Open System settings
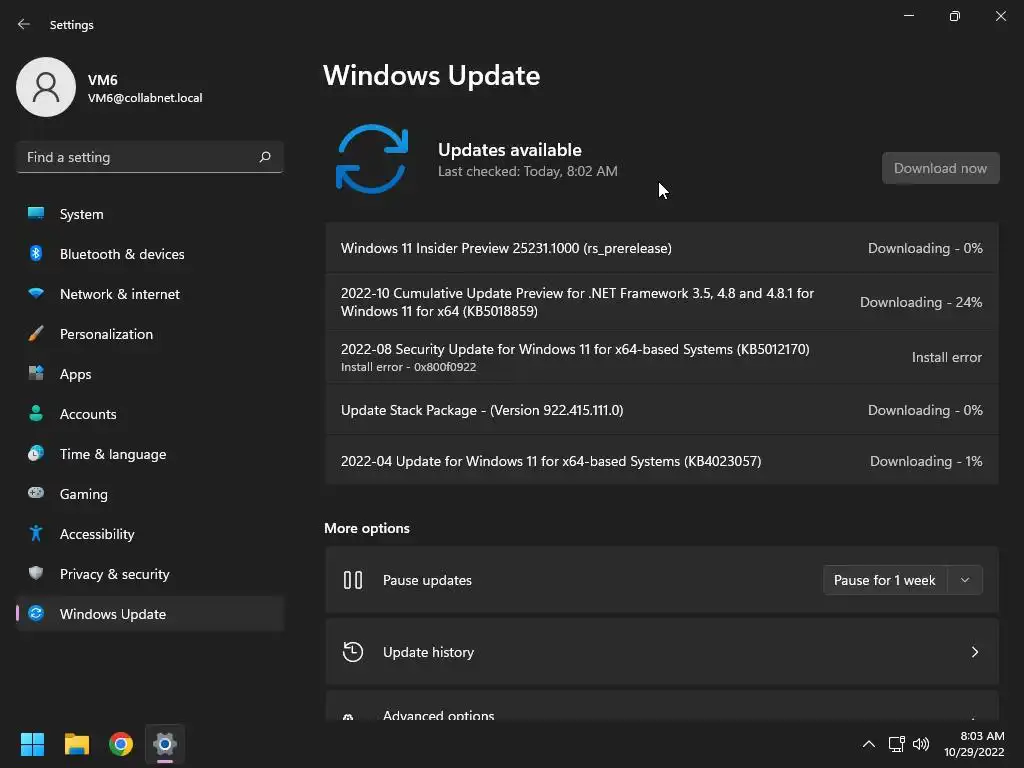 150,214
